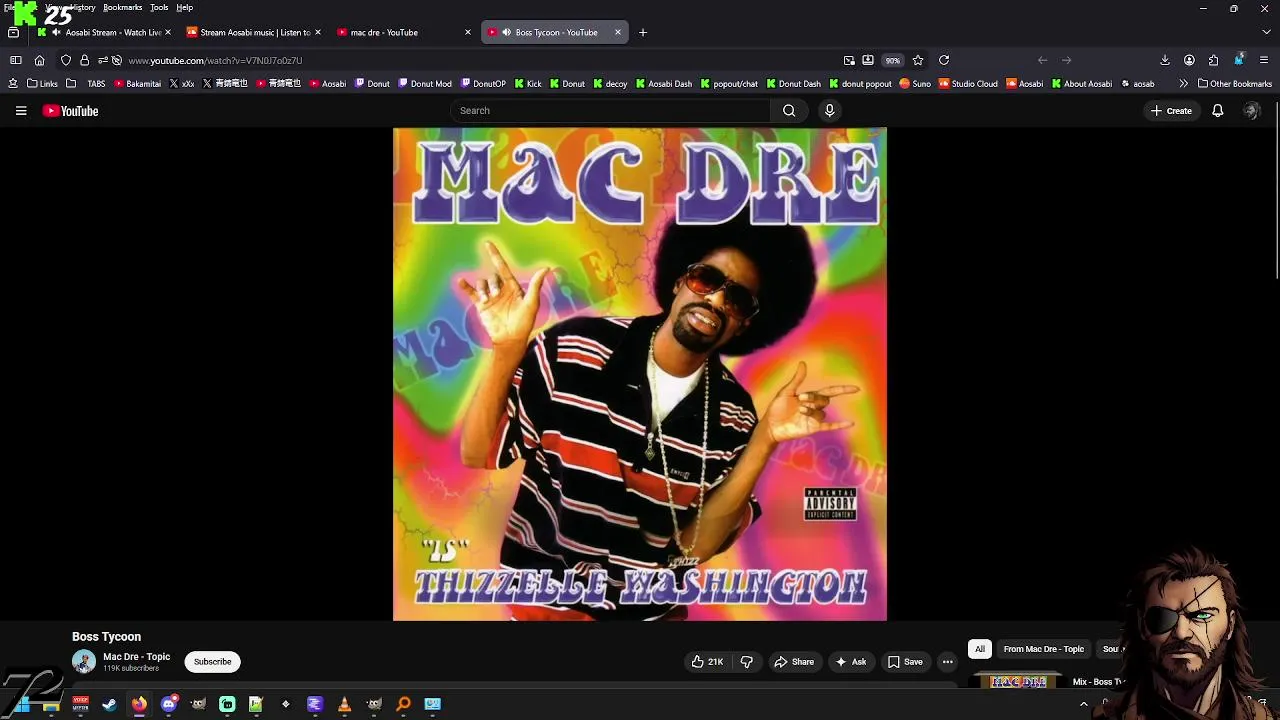
Task: Open the Bookmarks menu
Action: click(x=122, y=7)
